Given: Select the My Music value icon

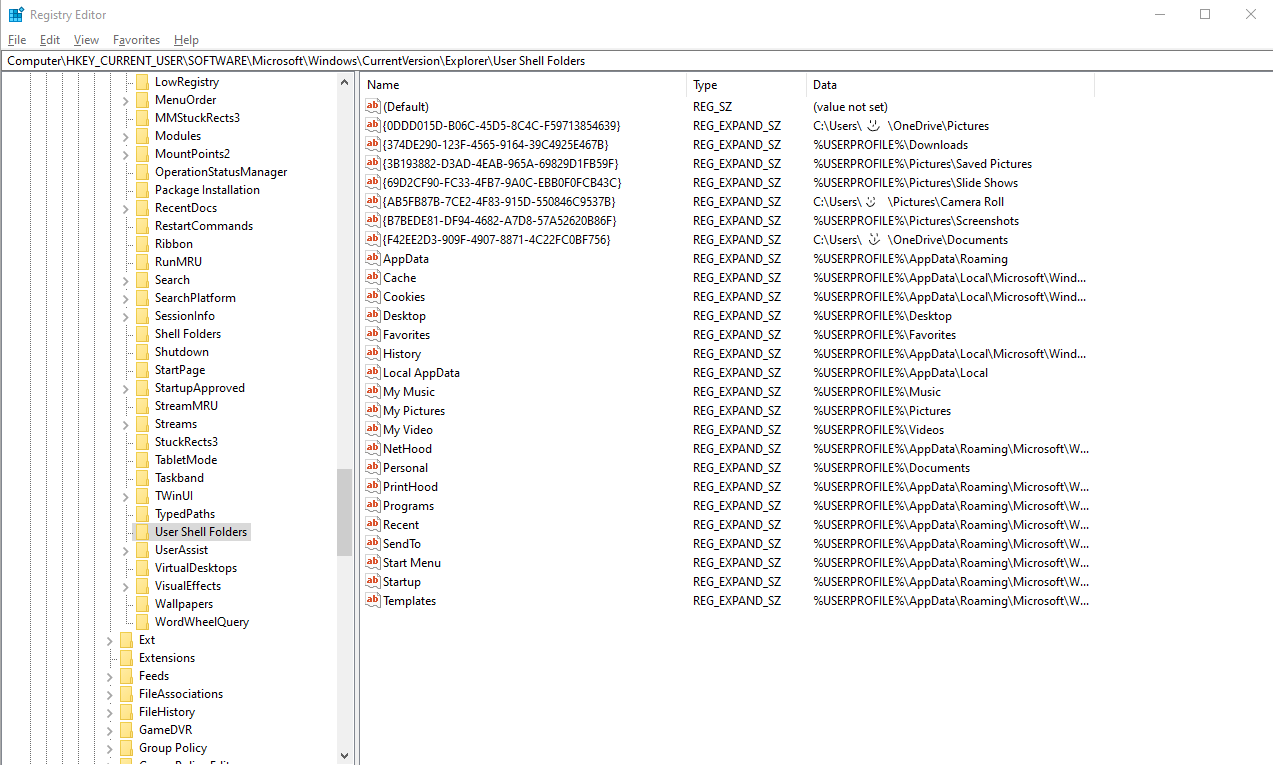Looking at the screenshot, I should click(x=373, y=391).
